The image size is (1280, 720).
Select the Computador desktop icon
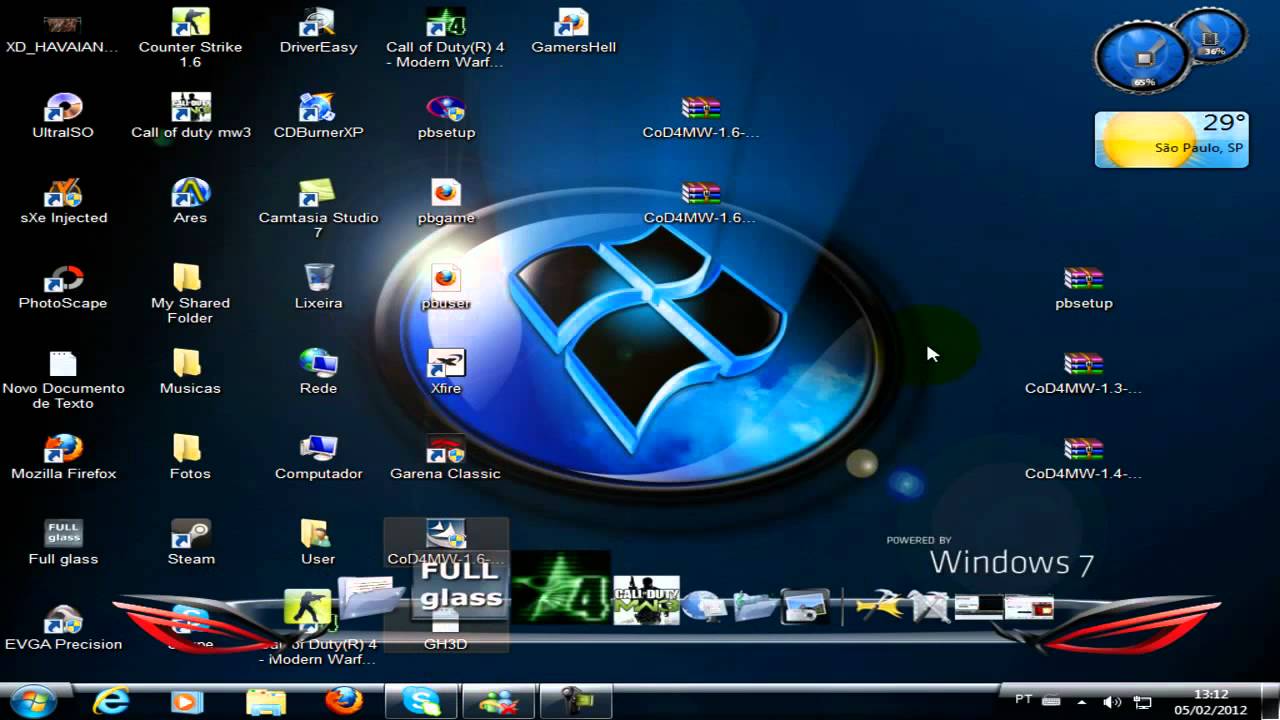[x=318, y=459]
